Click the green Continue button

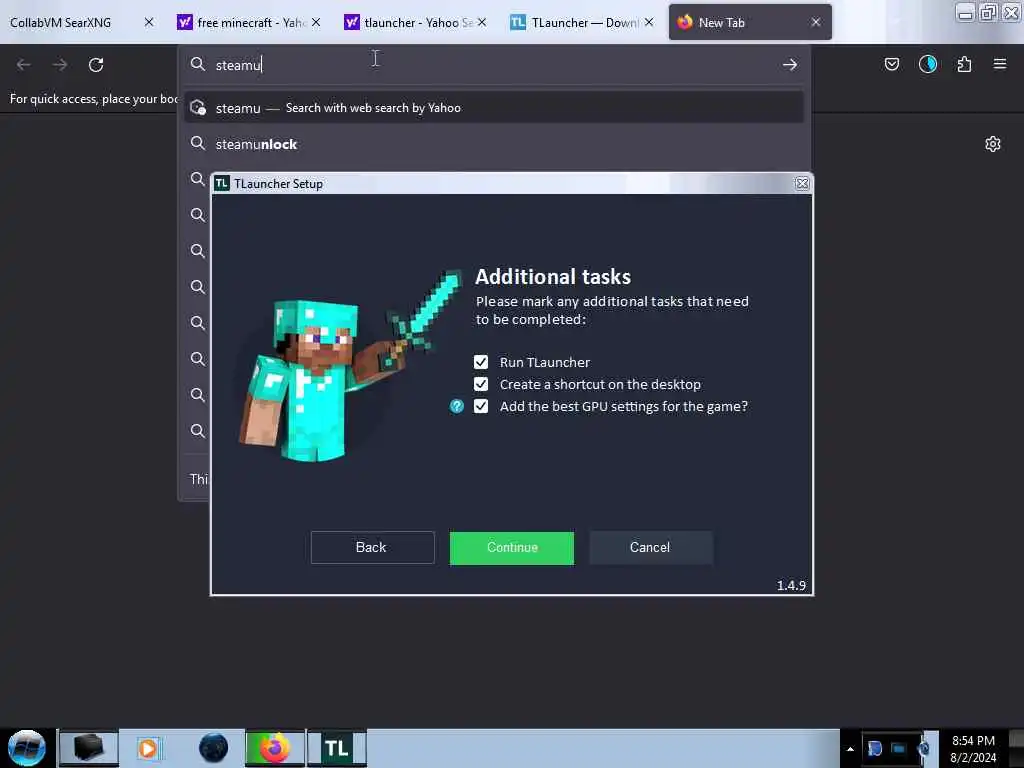pyautogui.click(x=511, y=547)
